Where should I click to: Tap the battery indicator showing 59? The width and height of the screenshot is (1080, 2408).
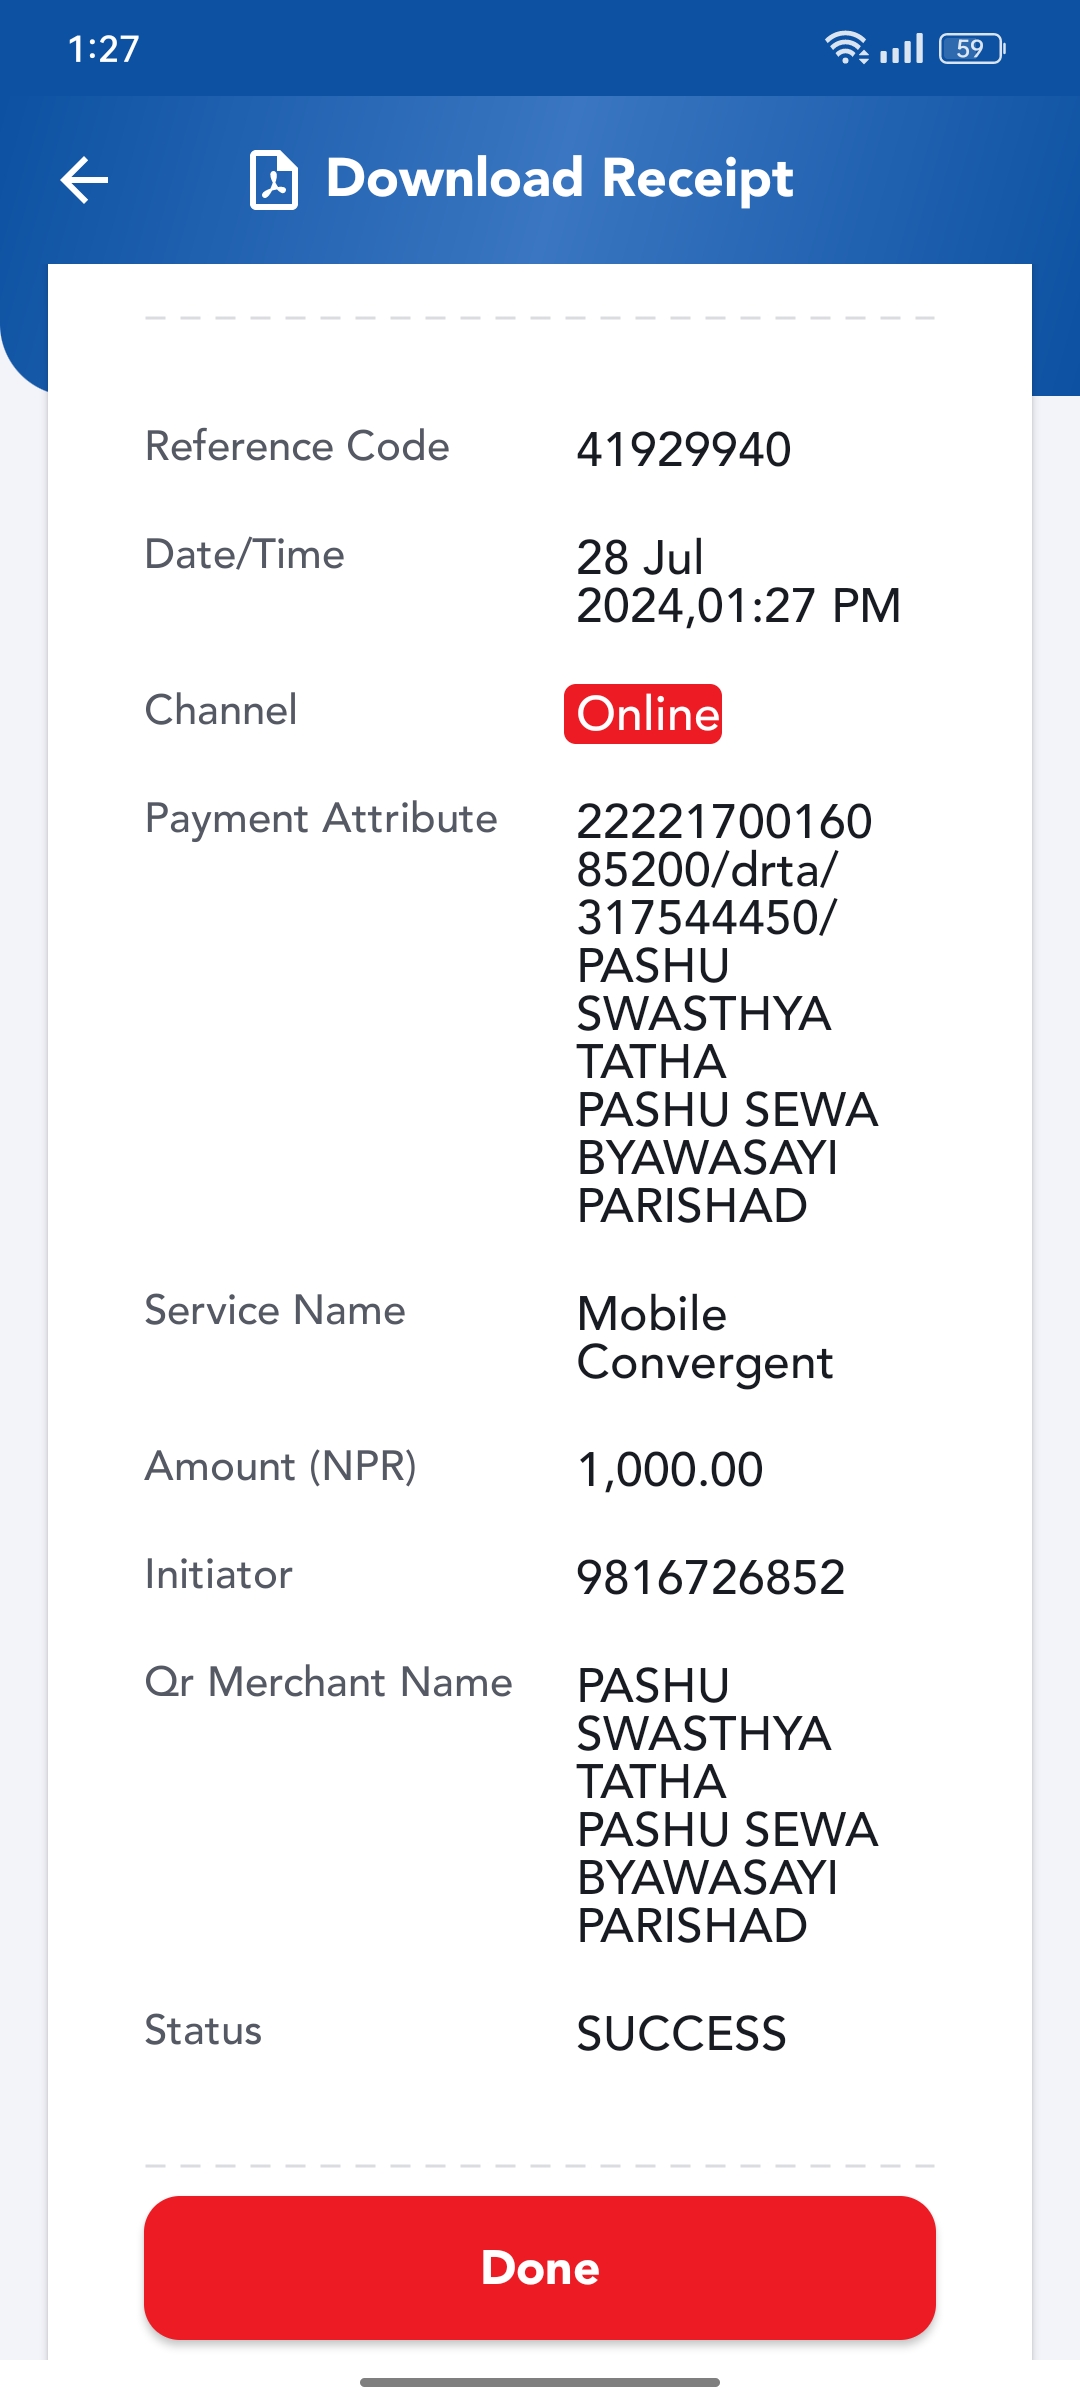coord(972,48)
